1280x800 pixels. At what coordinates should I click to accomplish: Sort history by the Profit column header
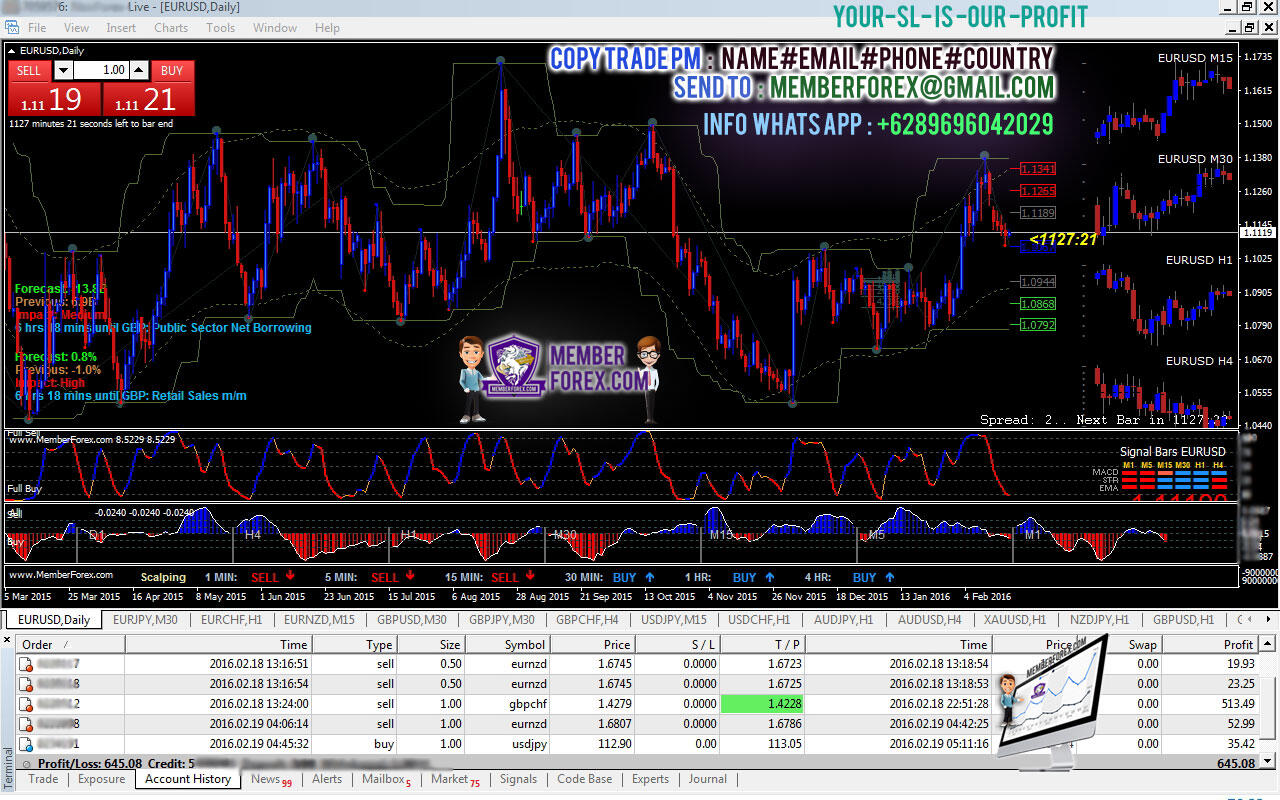click(x=1210, y=645)
